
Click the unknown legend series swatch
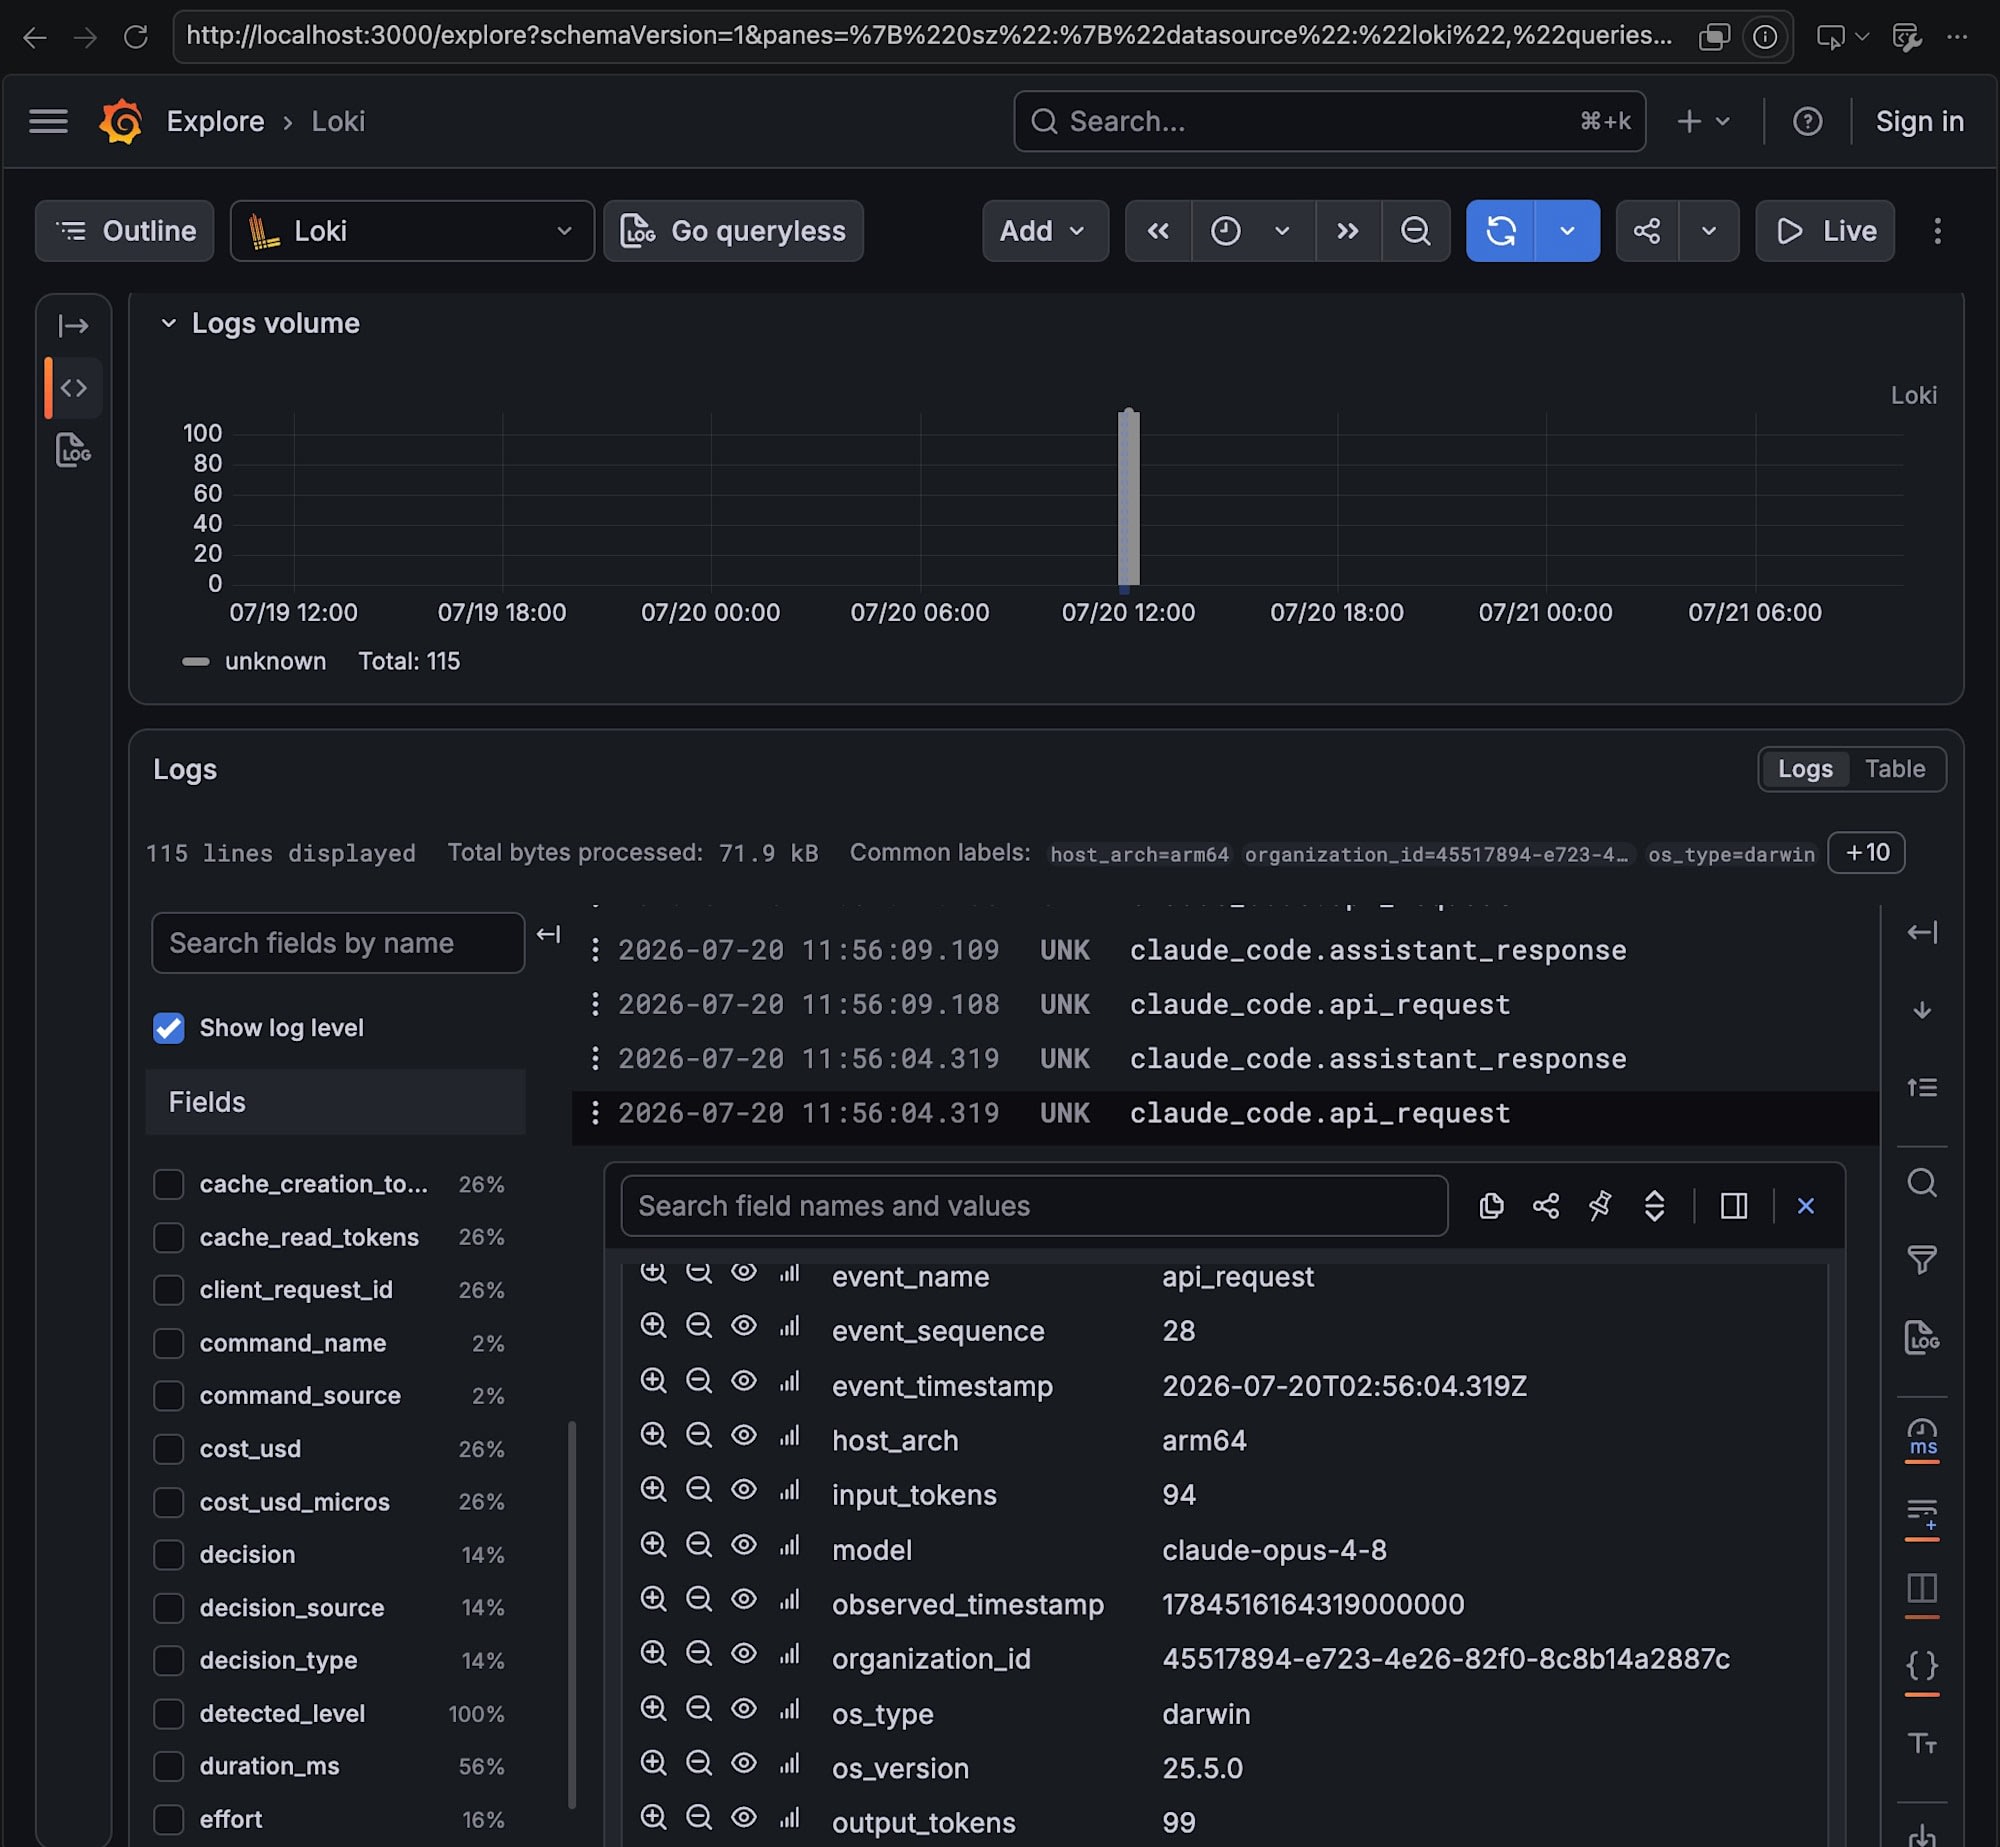[x=196, y=661]
